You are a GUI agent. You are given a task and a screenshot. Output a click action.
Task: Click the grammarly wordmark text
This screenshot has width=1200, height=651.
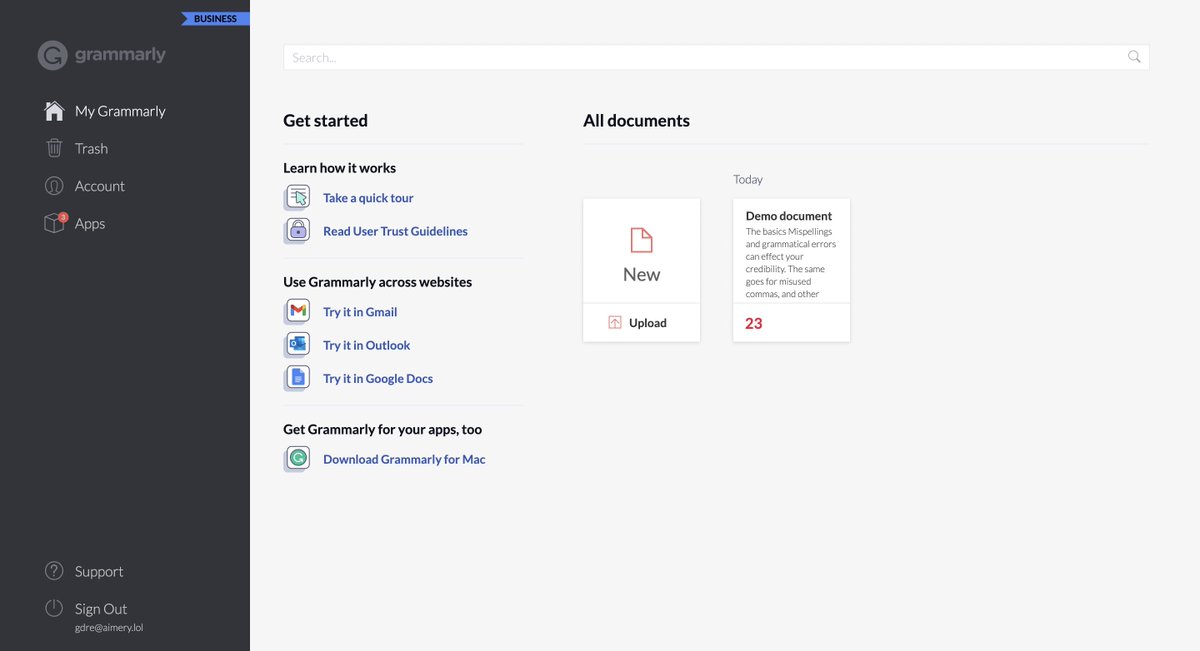pyautogui.click(x=120, y=55)
